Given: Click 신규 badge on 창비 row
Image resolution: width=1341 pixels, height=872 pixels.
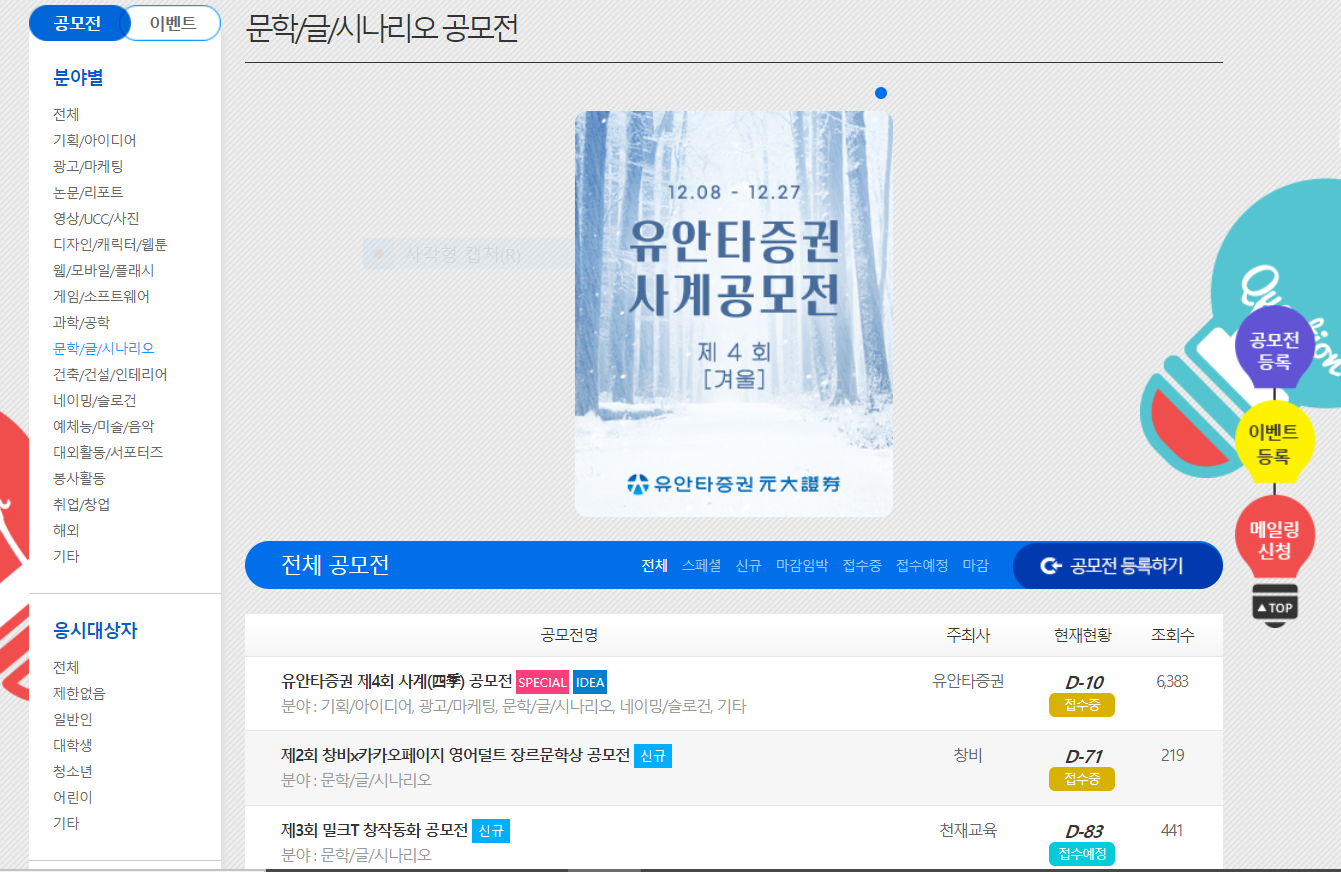Looking at the screenshot, I should click(653, 756).
